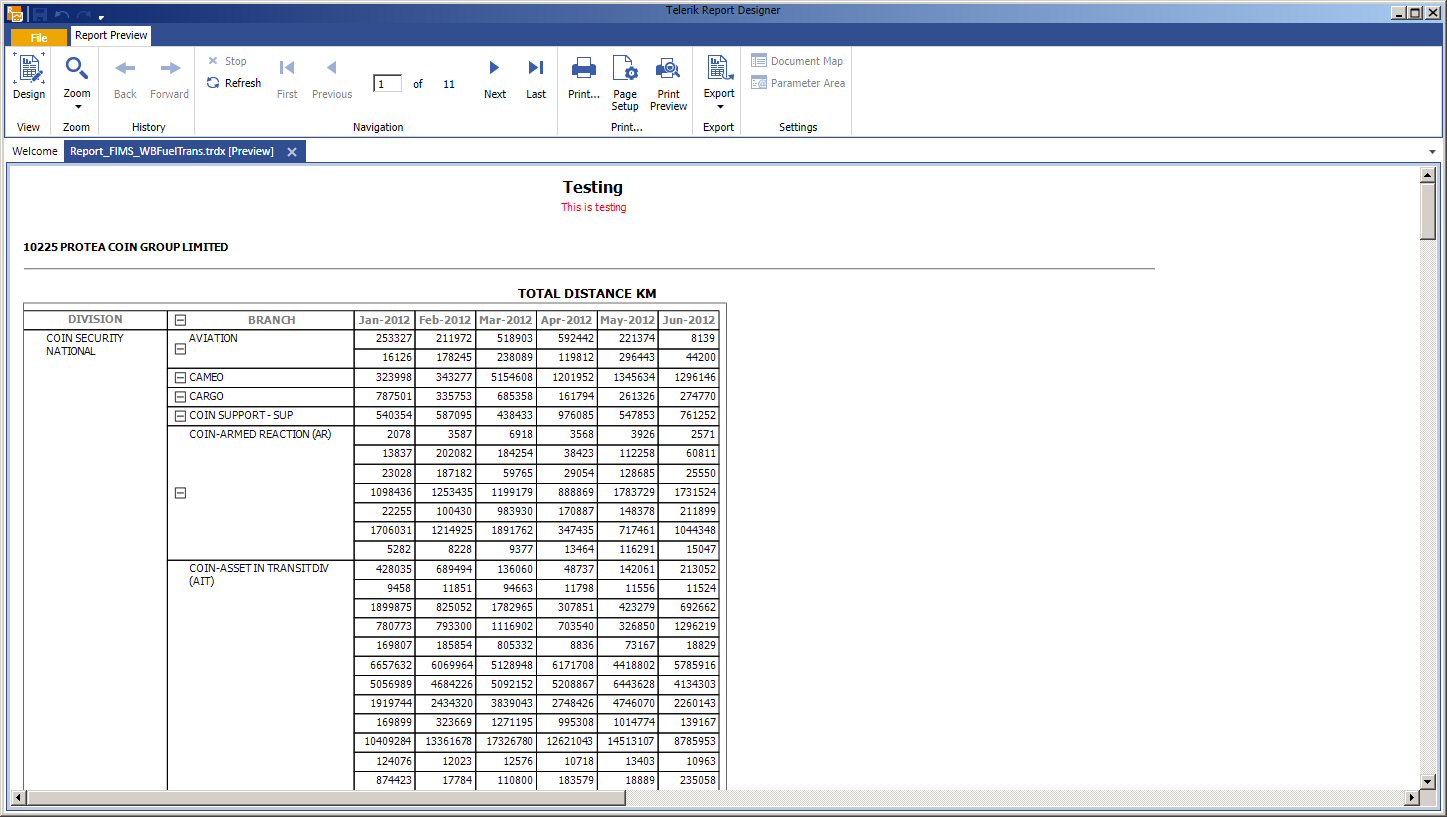
Task: Click the Testing report title
Action: (593, 187)
